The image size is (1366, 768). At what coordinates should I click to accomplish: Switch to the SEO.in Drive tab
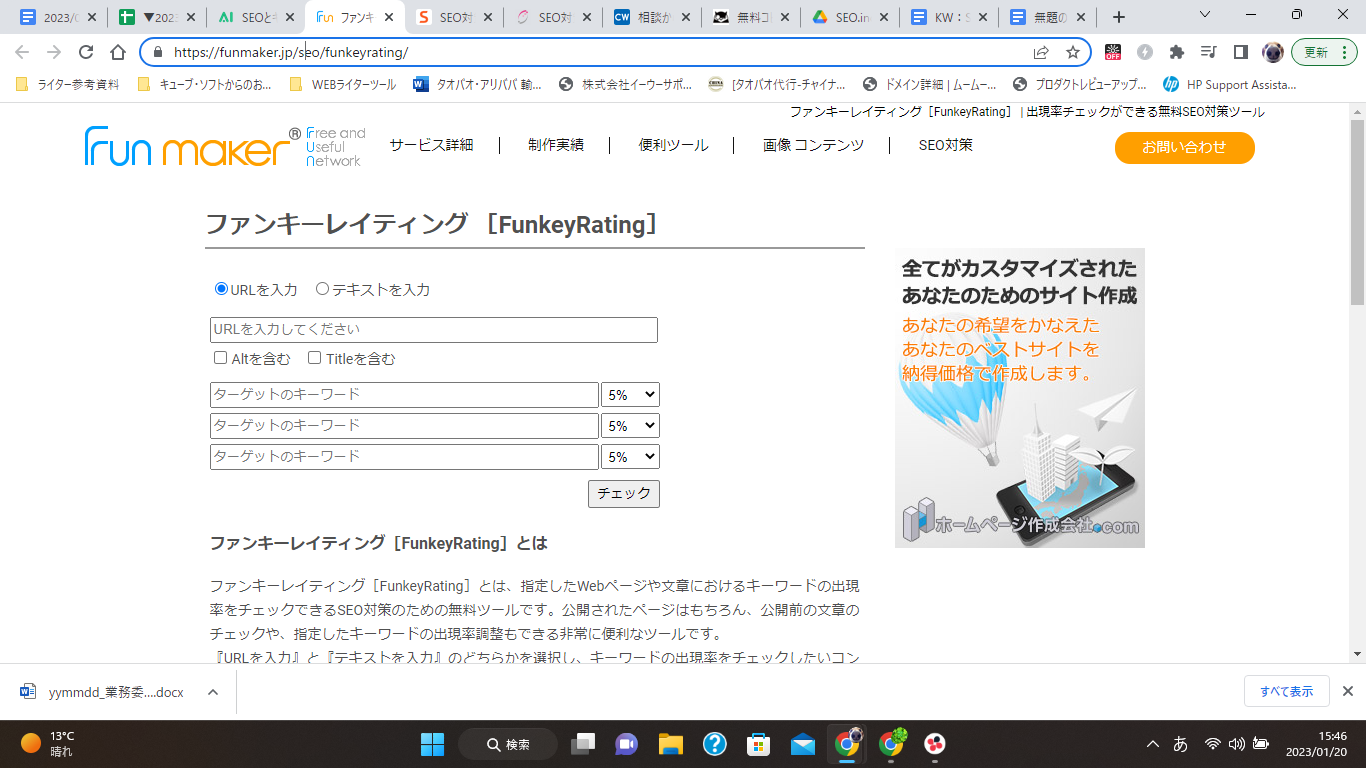[848, 17]
